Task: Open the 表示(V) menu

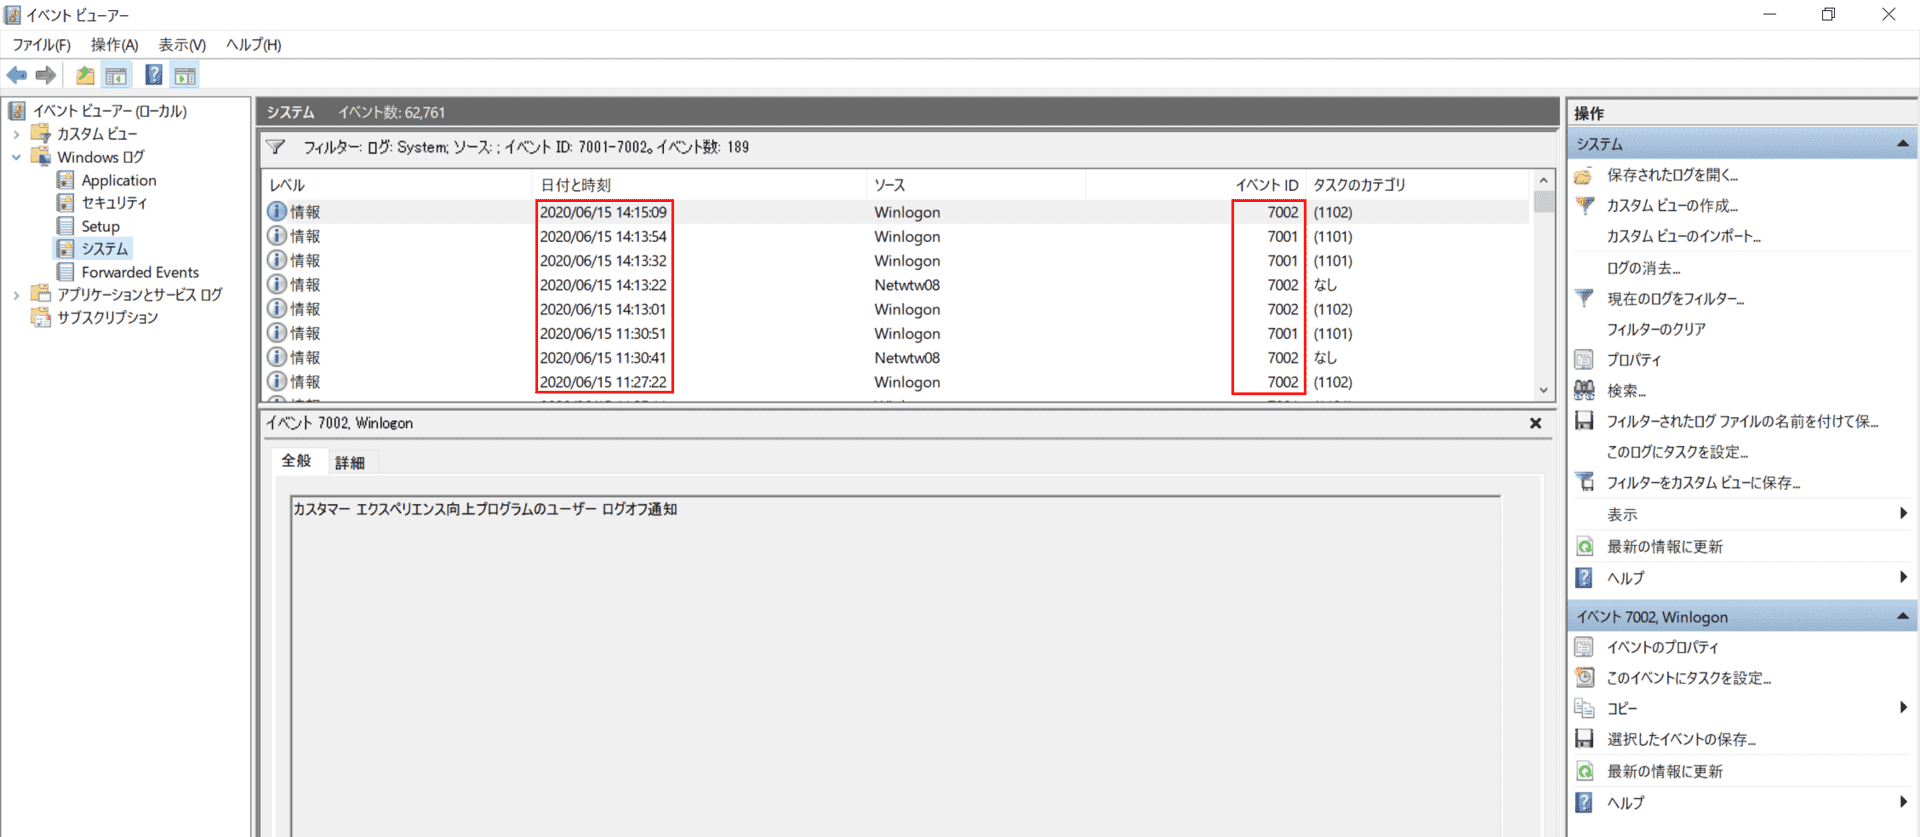Action: [x=182, y=45]
